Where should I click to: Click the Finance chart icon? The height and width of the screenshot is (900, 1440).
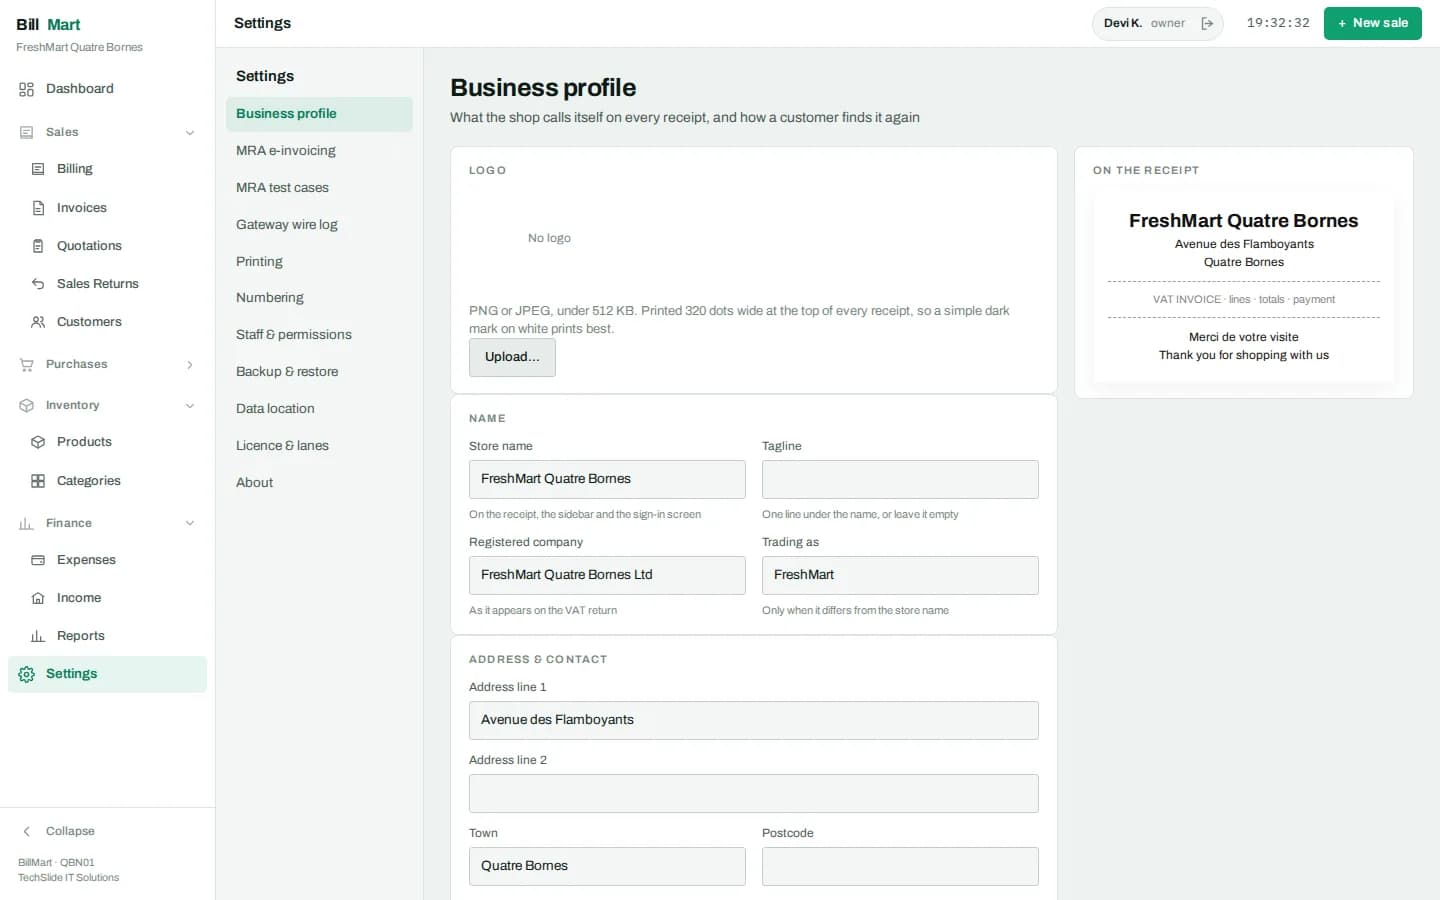click(x=27, y=524)
